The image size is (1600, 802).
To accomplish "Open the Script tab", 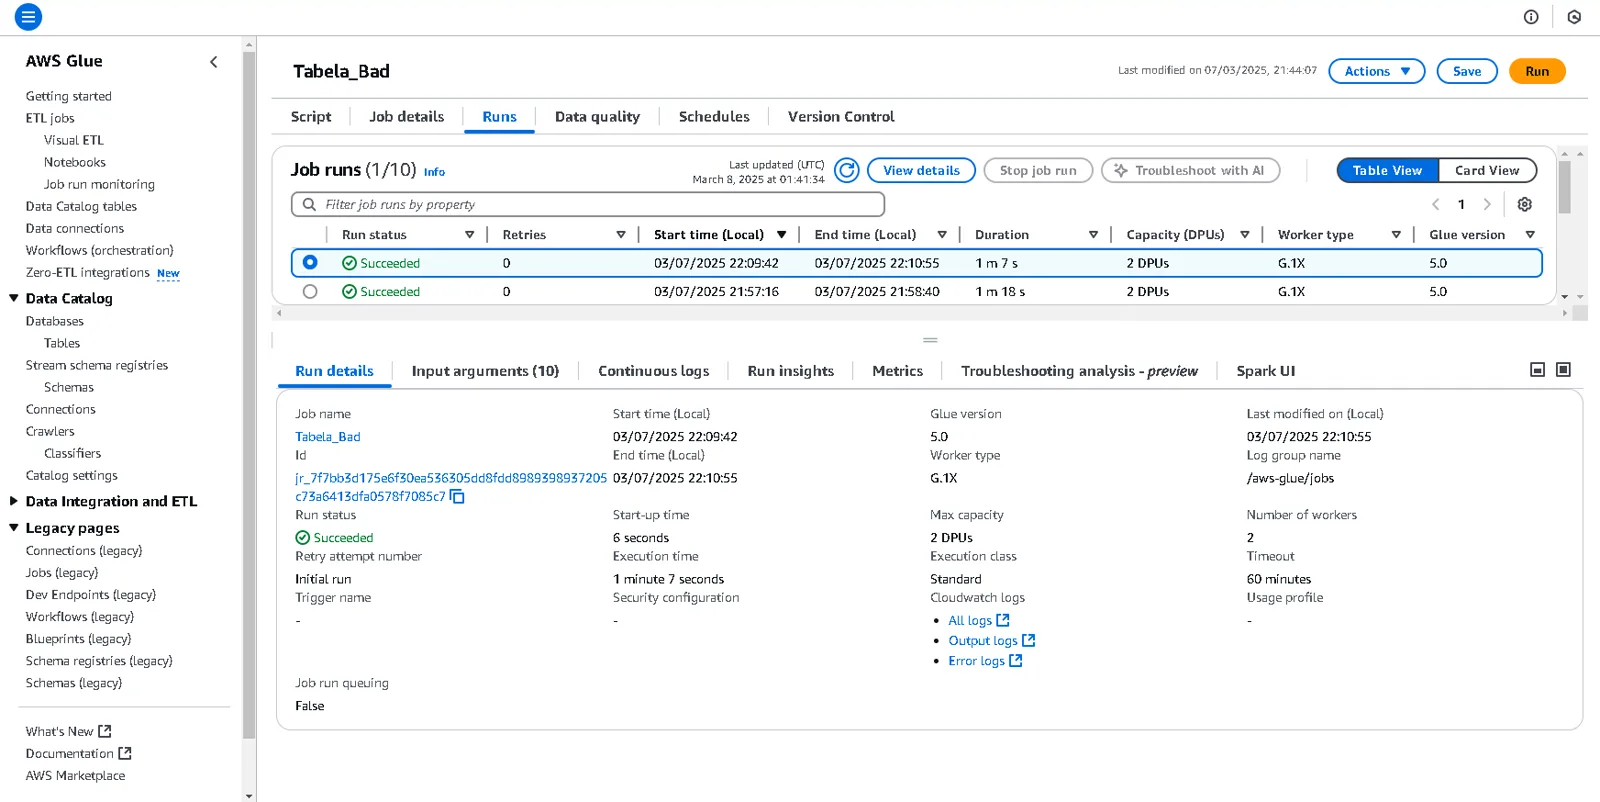I will click(311, 117).
